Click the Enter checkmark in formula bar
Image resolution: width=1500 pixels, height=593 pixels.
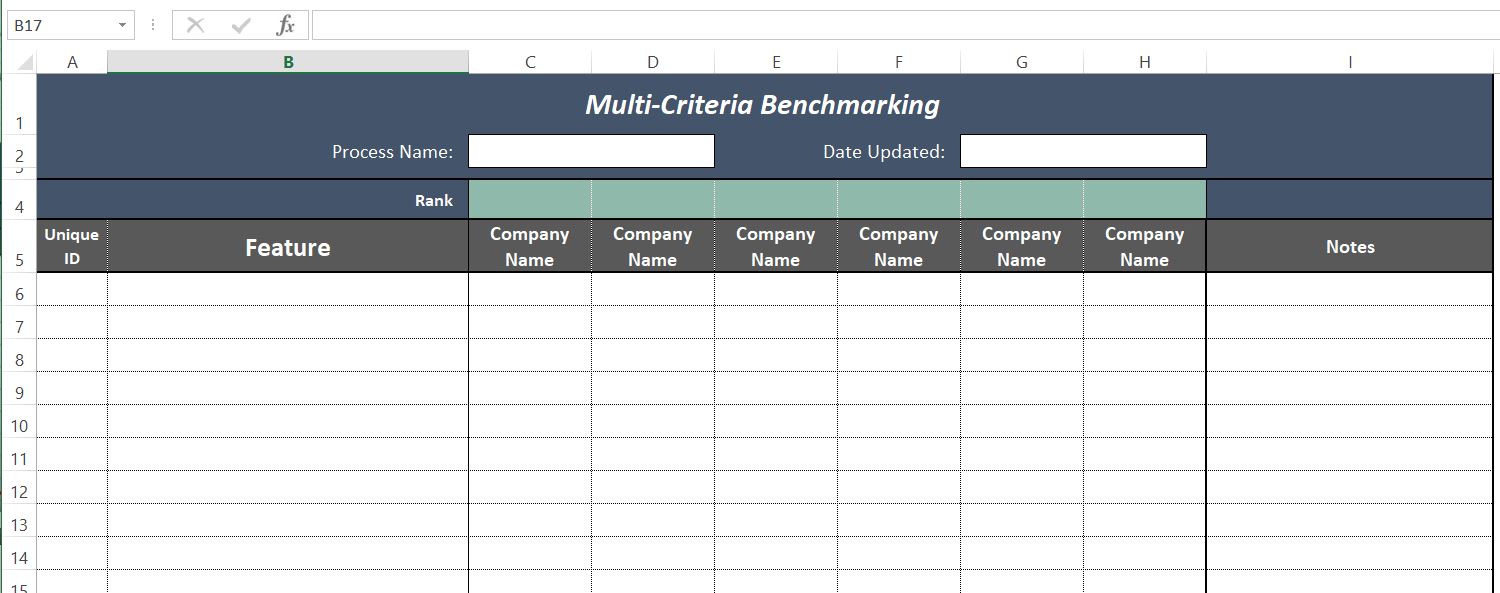(240, 26)
